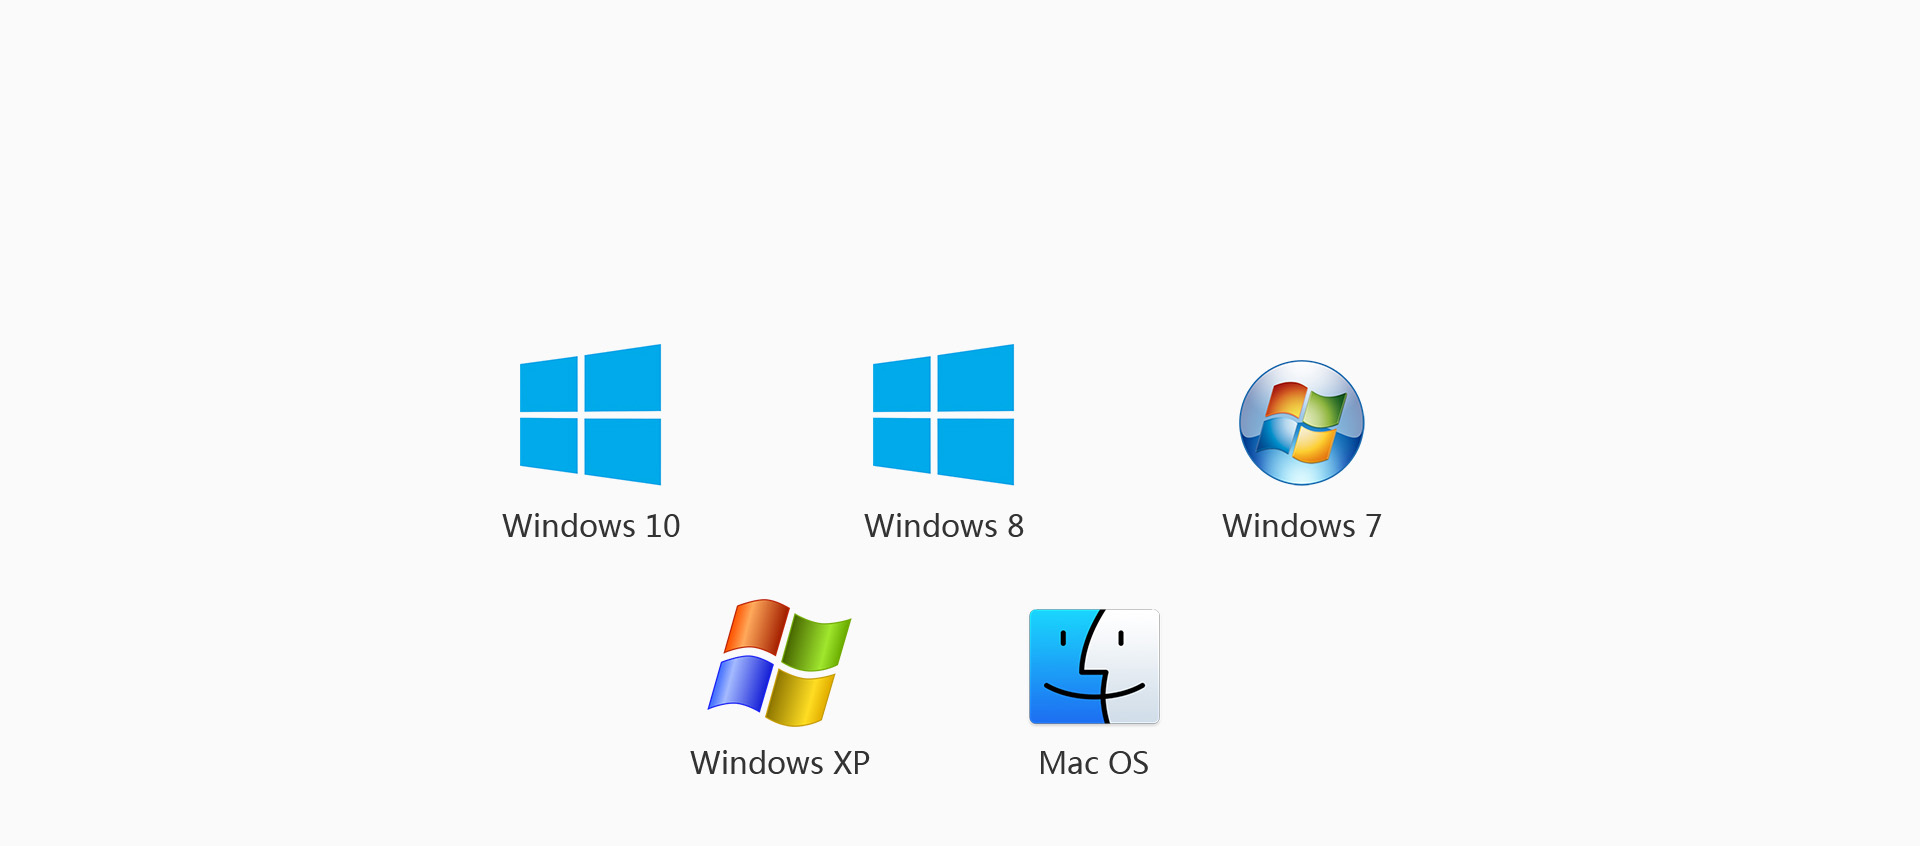Viewport: 1920px width, 846px height.
Task: Click the Mac OS Finder face icon
Action: point(1094,666)
